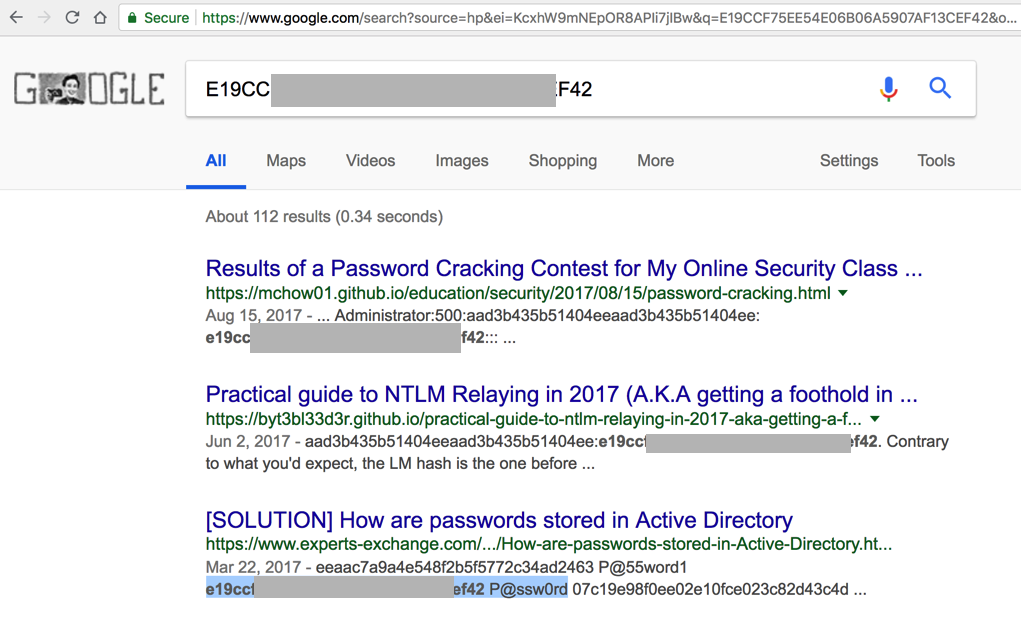Click the browser back arrow
The height and width of the screenshot is (623, 1021).
click(16, 18)
